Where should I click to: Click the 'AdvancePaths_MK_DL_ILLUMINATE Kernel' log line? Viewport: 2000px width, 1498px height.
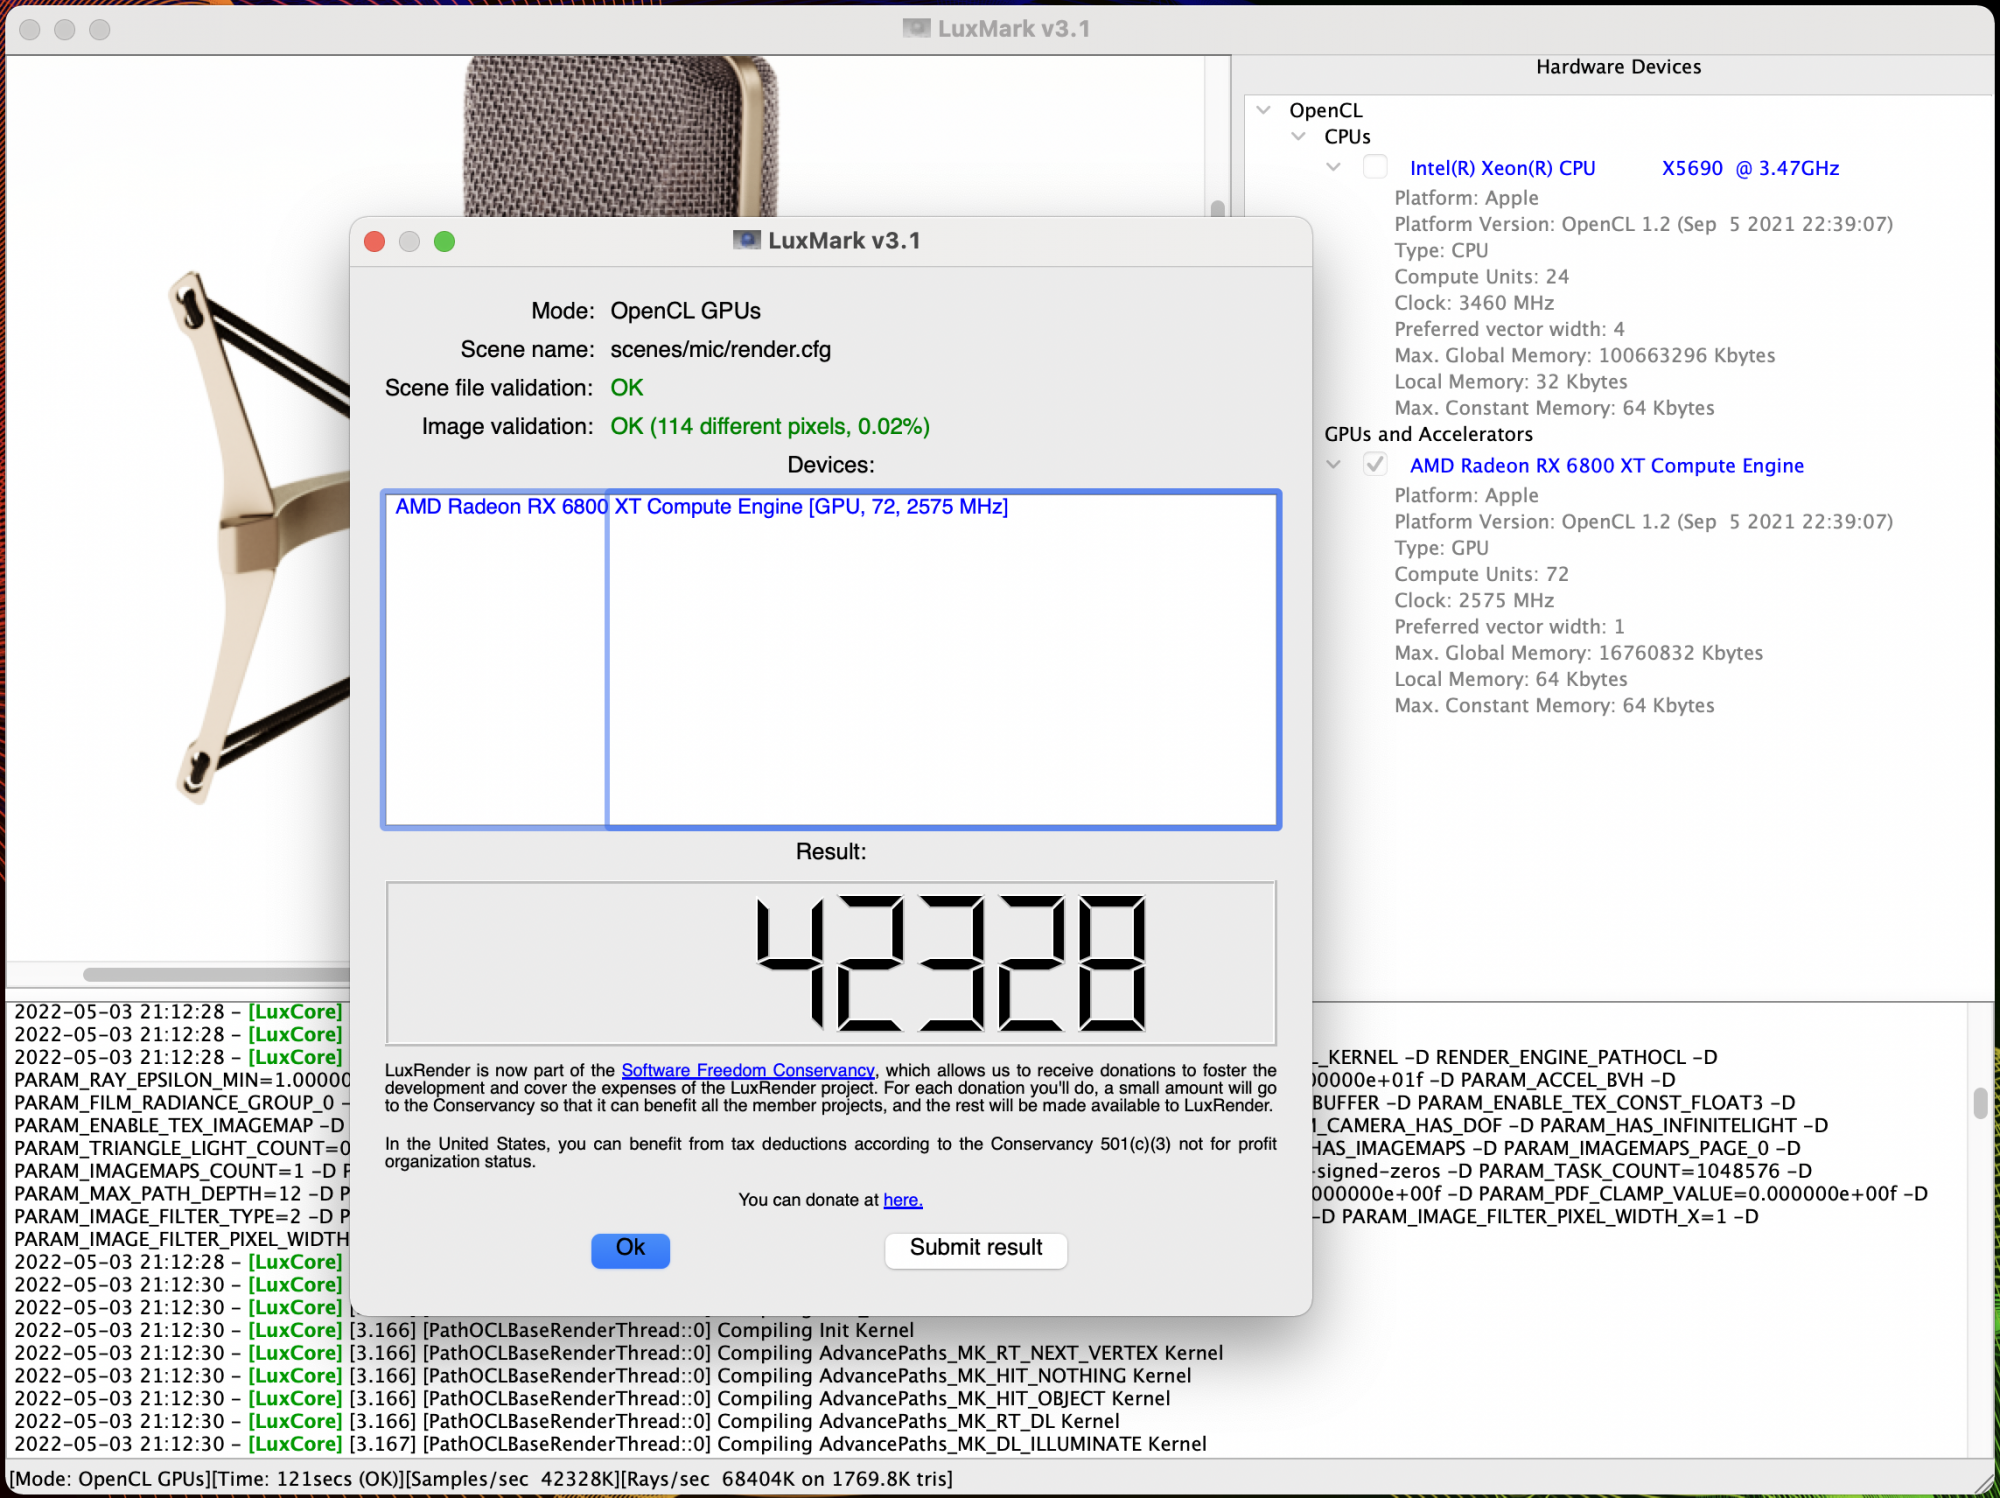pyautogui.click(x=610, y=1444)
